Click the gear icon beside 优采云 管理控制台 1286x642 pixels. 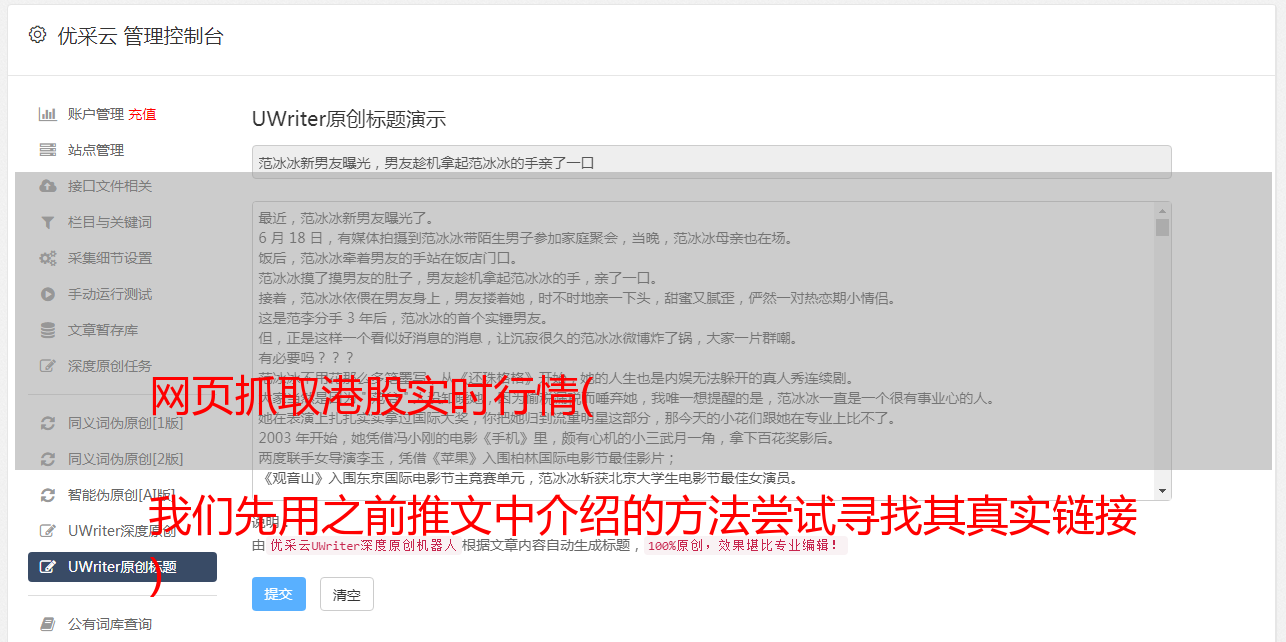[x=37, y=35]
